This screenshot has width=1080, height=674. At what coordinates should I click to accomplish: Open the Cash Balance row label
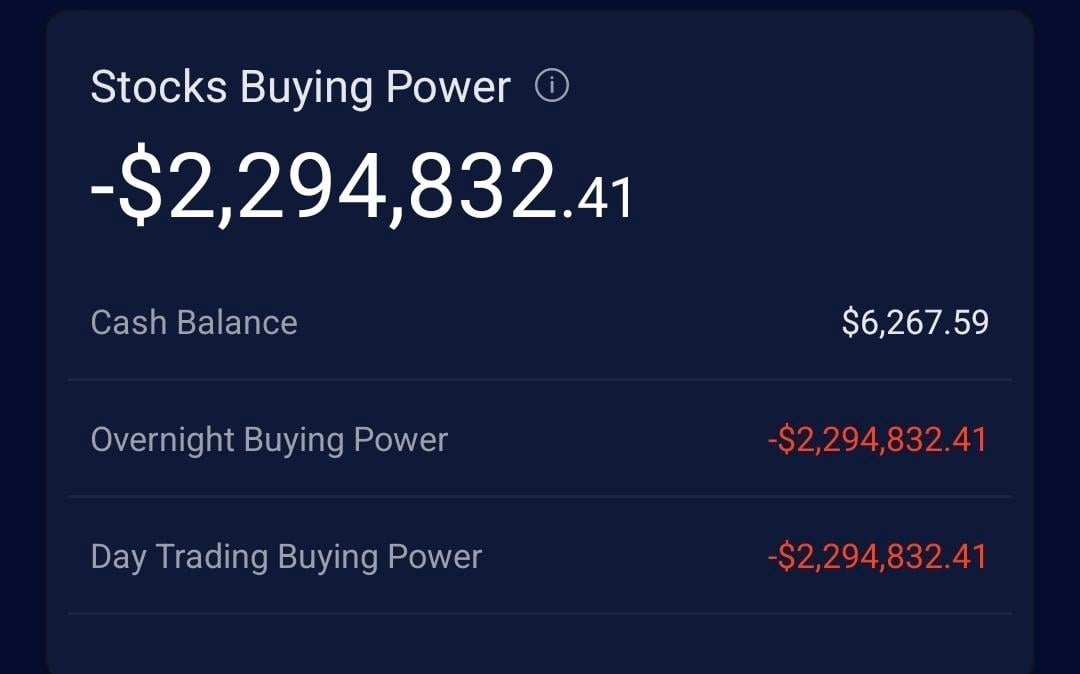point(194,323)
